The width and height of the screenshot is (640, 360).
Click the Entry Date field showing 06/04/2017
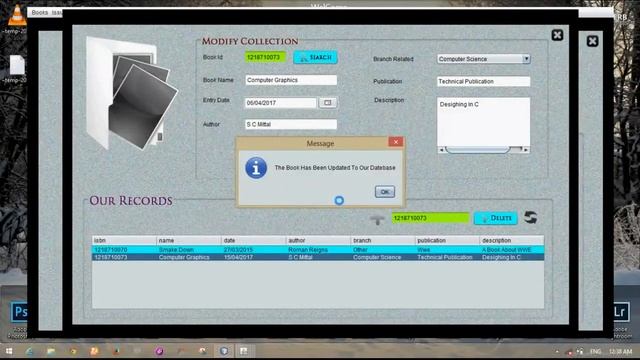(280, 103)
